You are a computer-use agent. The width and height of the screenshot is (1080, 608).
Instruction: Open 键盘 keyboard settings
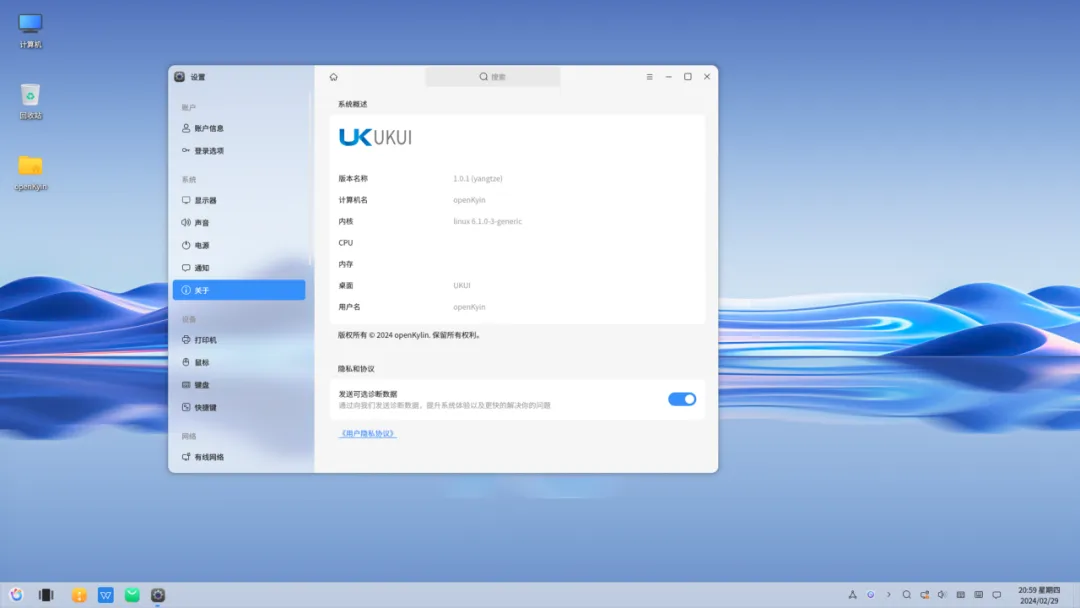tap(239, 385)
